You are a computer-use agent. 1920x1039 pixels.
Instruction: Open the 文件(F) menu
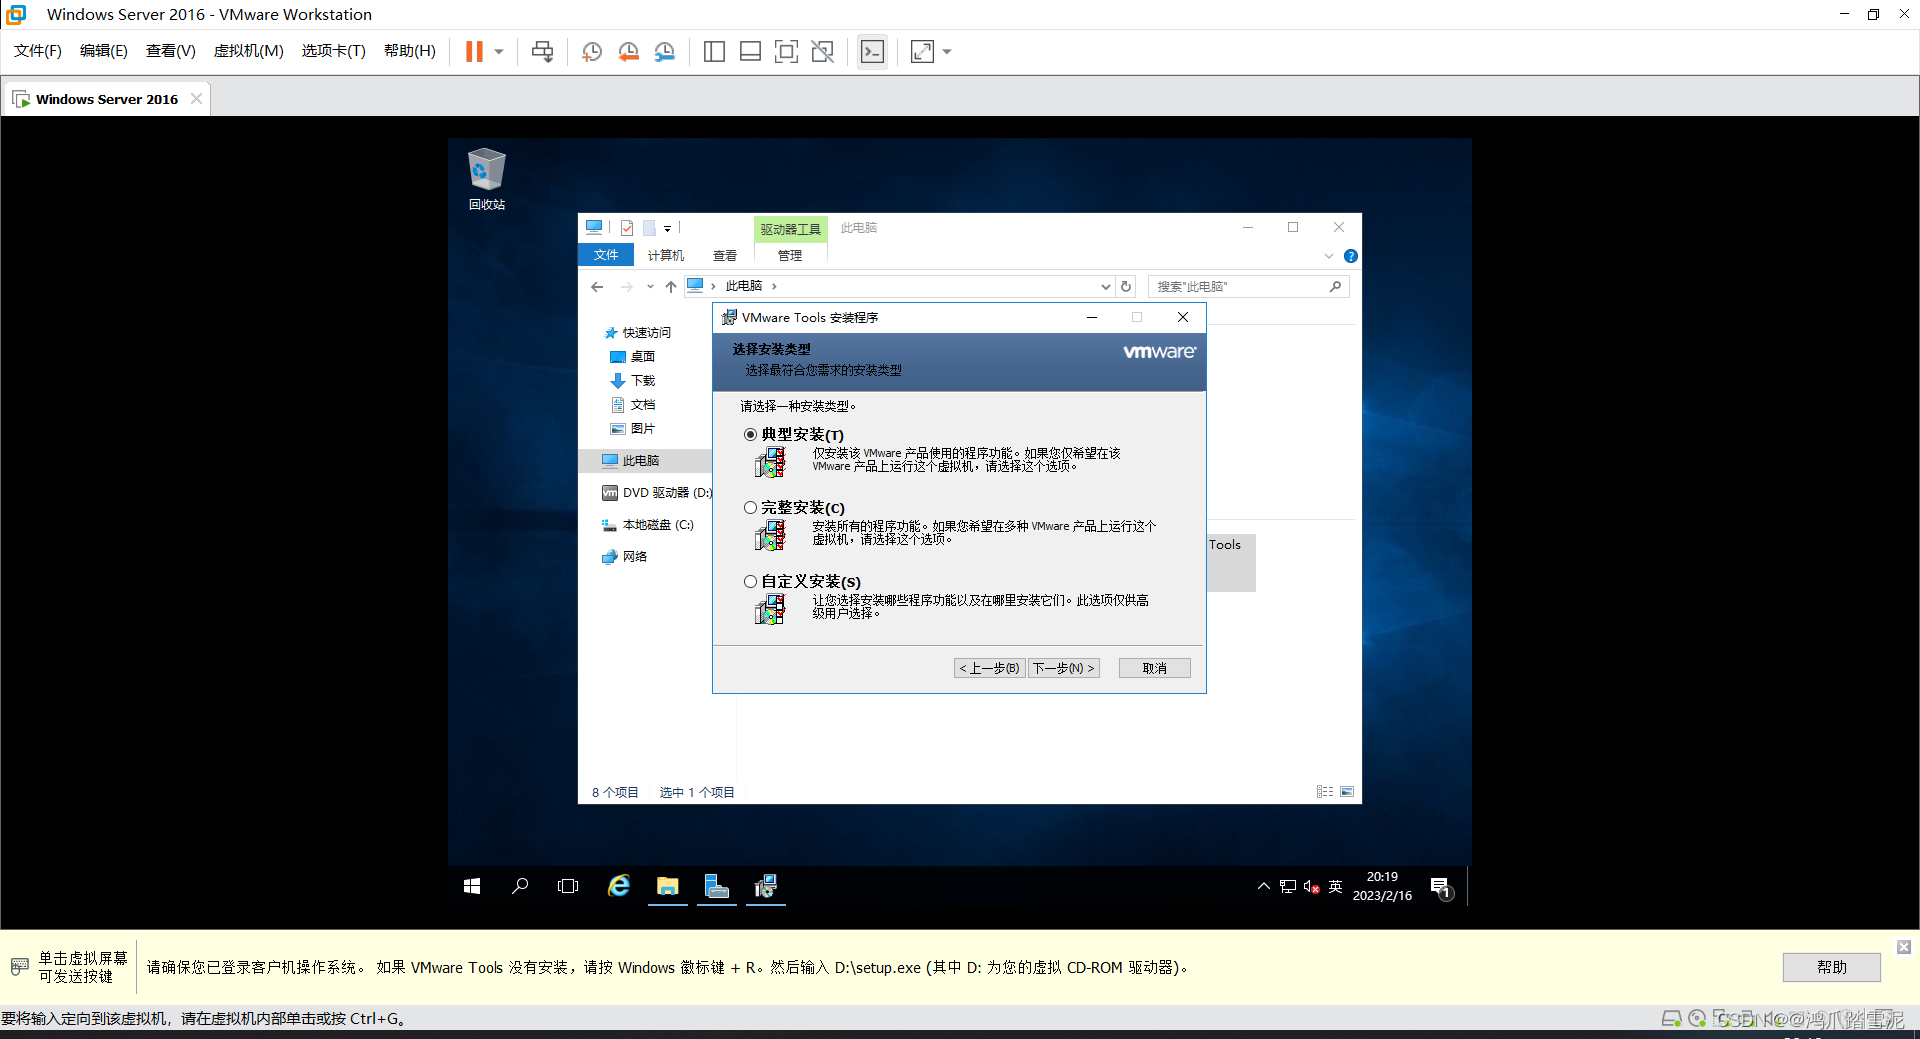[38, 51]
